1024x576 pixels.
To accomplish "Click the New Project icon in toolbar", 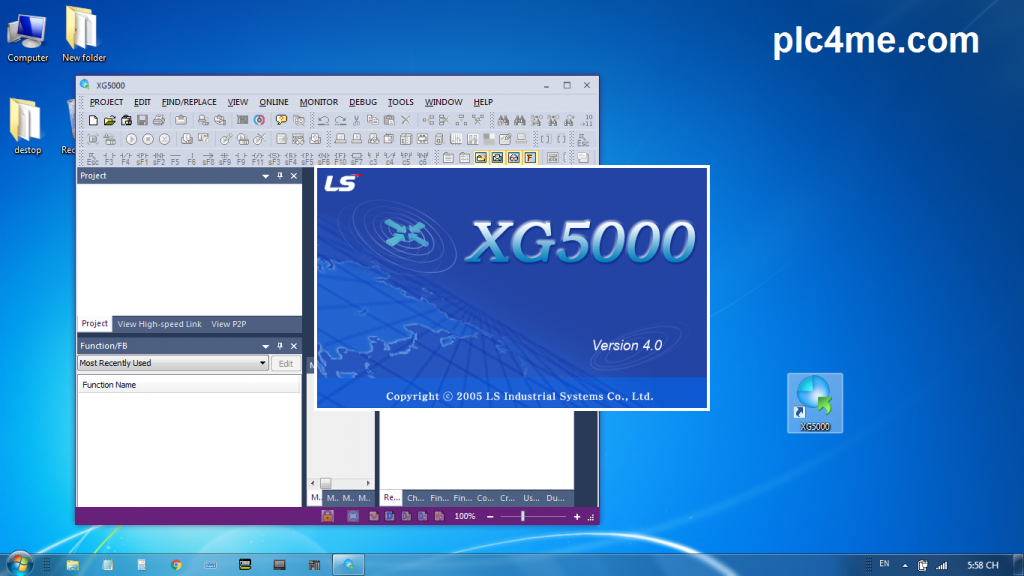I will pos(93,120).
